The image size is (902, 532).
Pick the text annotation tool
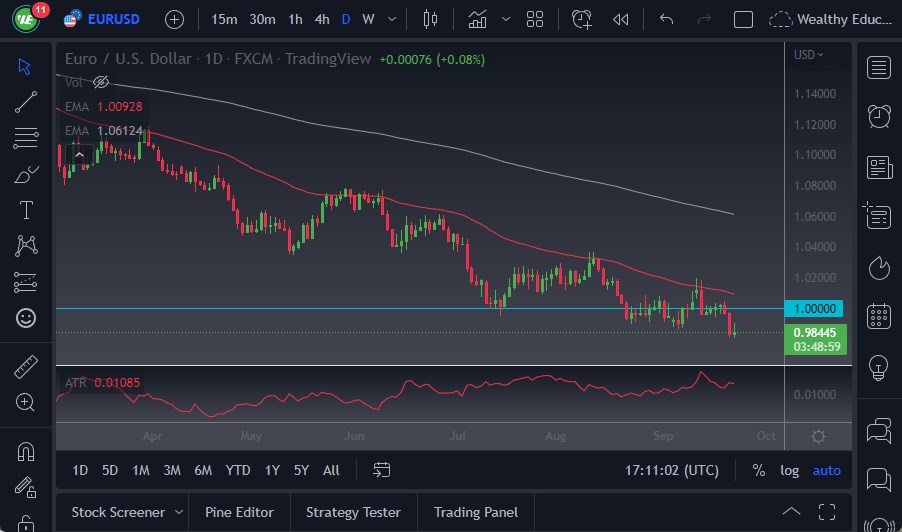pyautogui.click(x=26, y=210)
